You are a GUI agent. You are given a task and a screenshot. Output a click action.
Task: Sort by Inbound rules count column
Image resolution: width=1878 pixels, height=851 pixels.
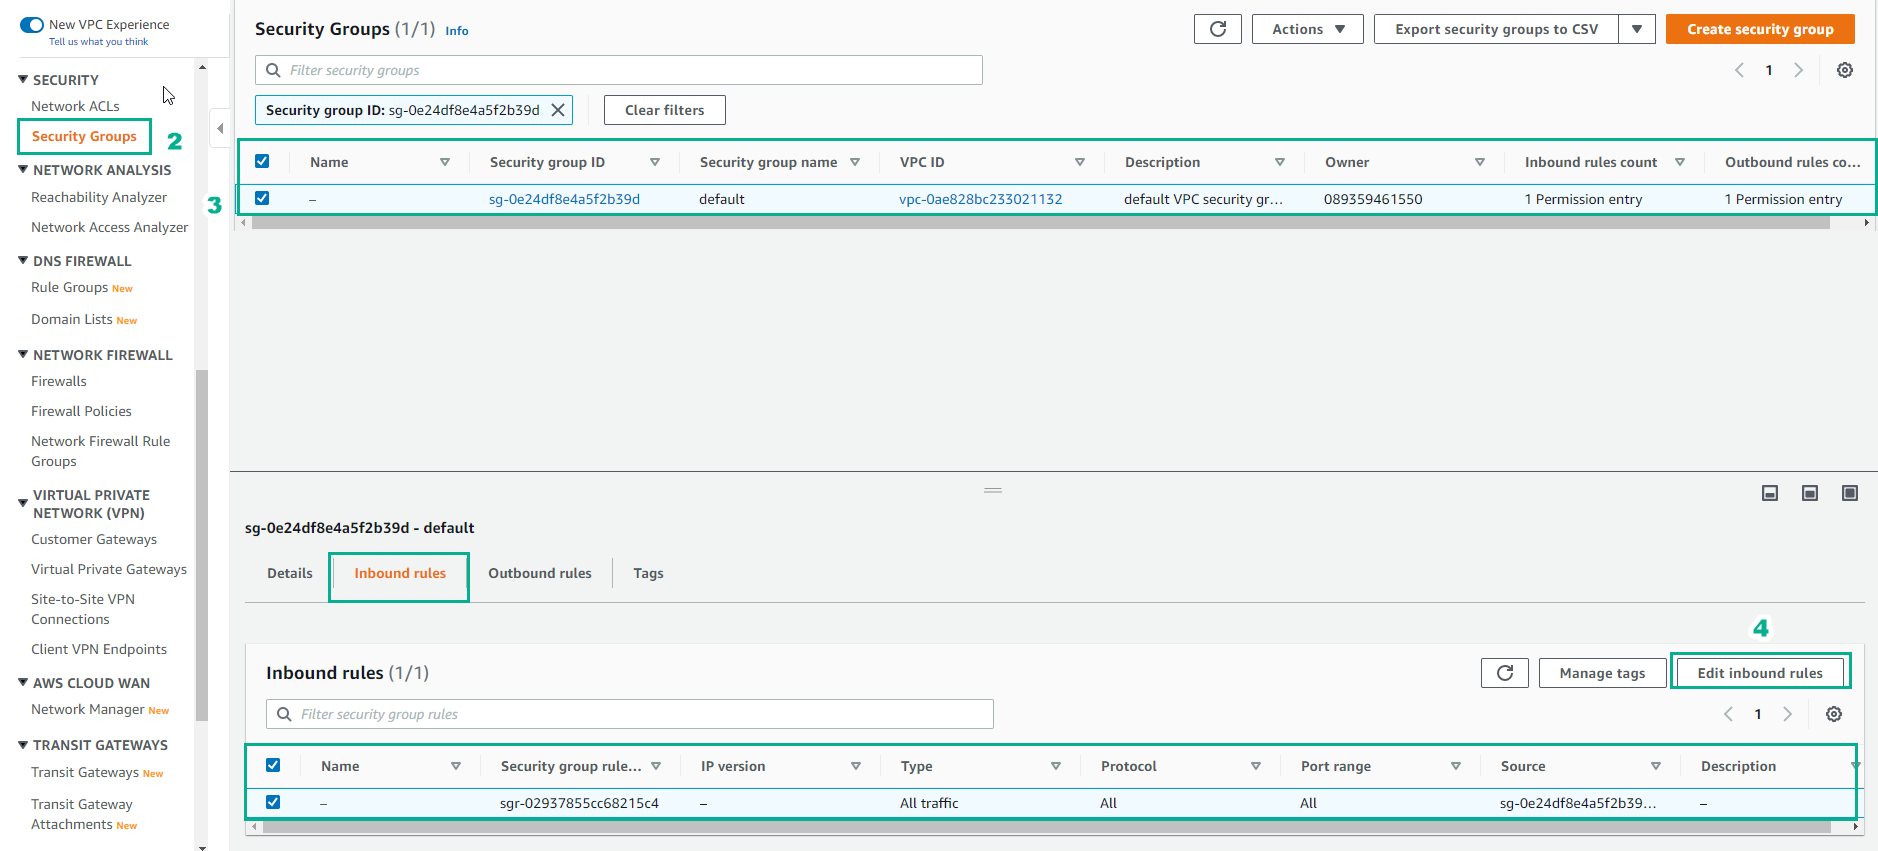(1680, 162)
